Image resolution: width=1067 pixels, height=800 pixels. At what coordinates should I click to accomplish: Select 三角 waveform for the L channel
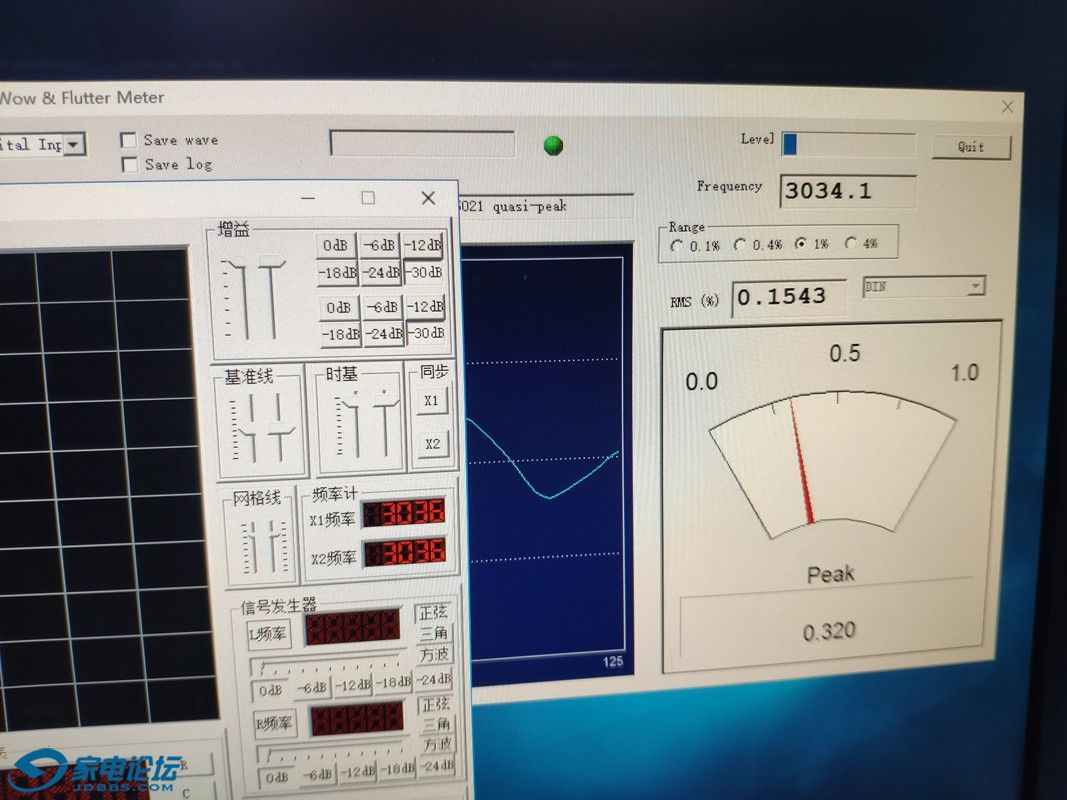tap(433, 633)
